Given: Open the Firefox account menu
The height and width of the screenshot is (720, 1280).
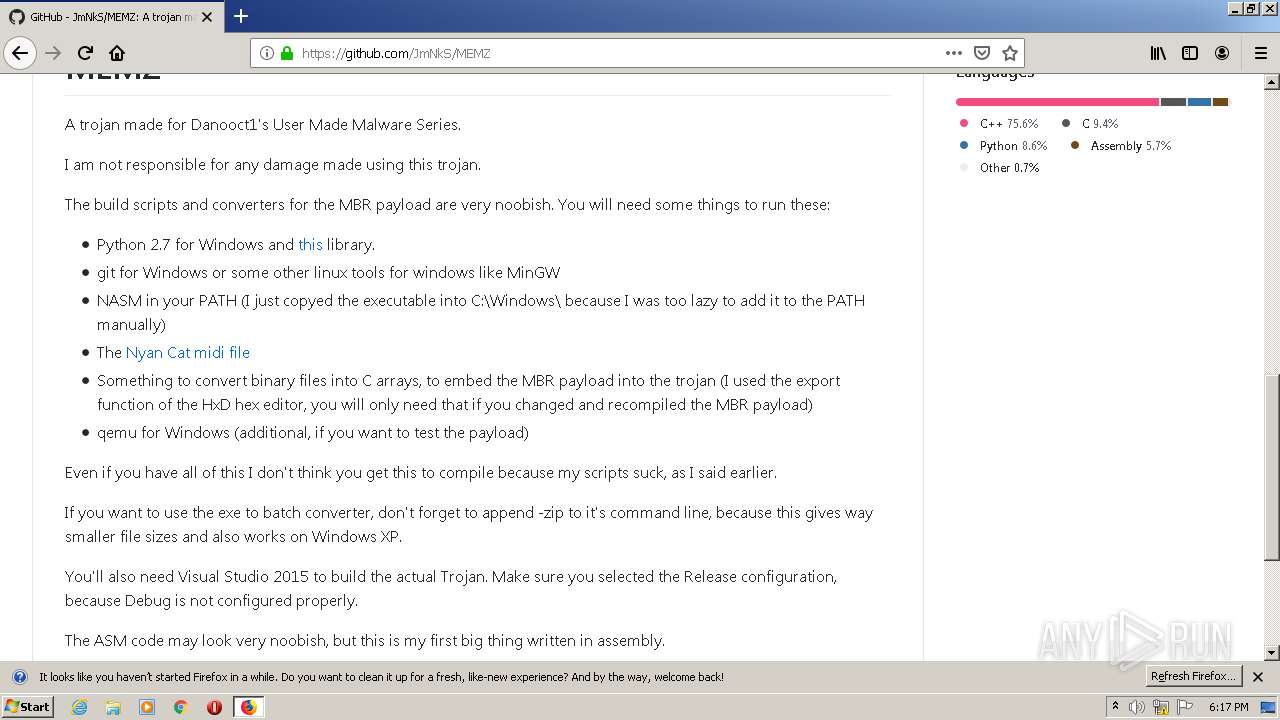Looking at the screenshot, I should [x=1222, y=53].
